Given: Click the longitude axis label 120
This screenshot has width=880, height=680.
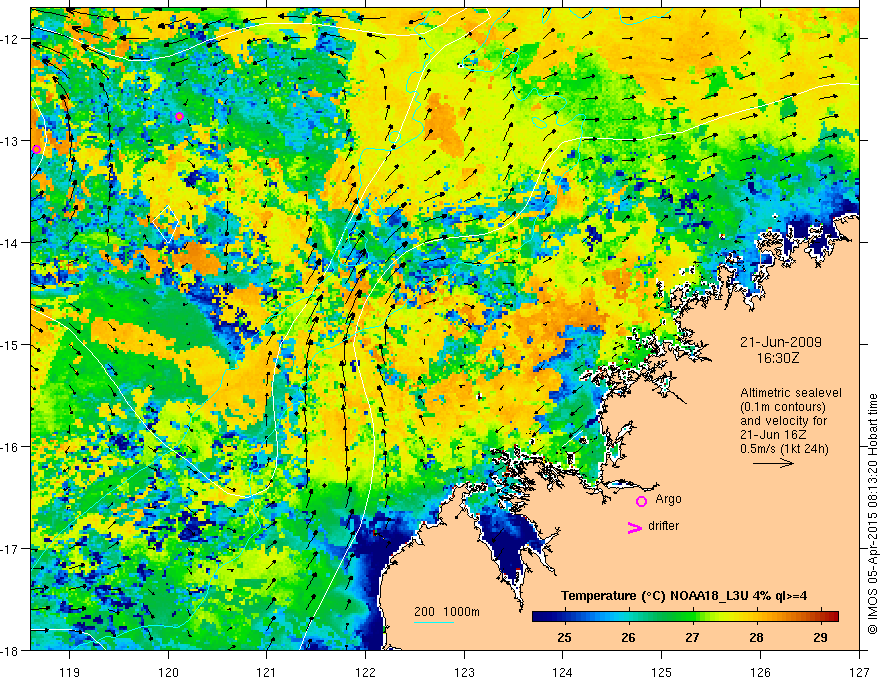Looking at the screenshot, I should tap(168, 672).
